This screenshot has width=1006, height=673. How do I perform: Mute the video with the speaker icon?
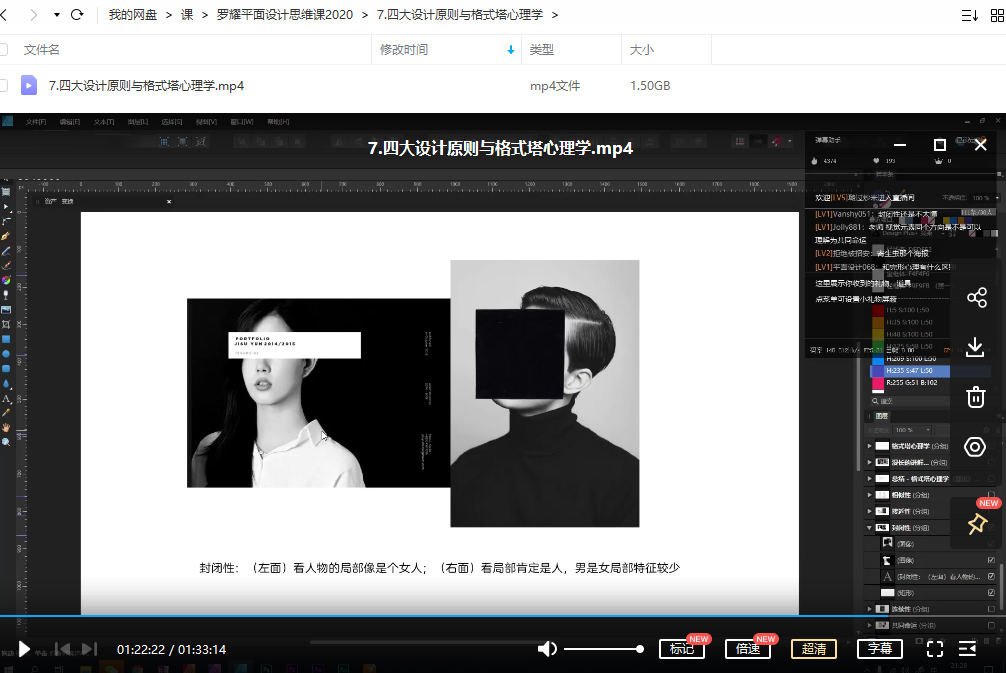click(x=547, y=649)
